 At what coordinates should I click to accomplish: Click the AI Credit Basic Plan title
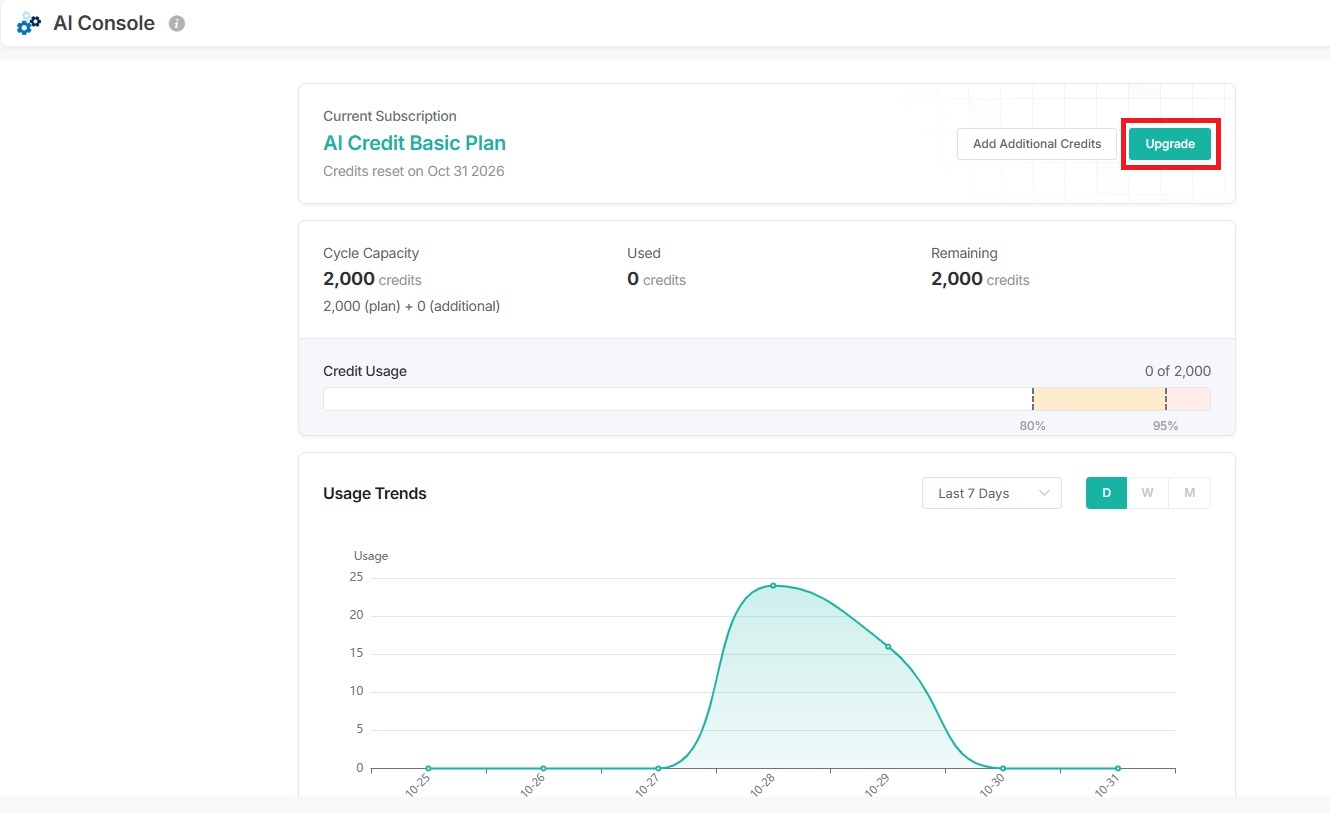tap(414, 143)
